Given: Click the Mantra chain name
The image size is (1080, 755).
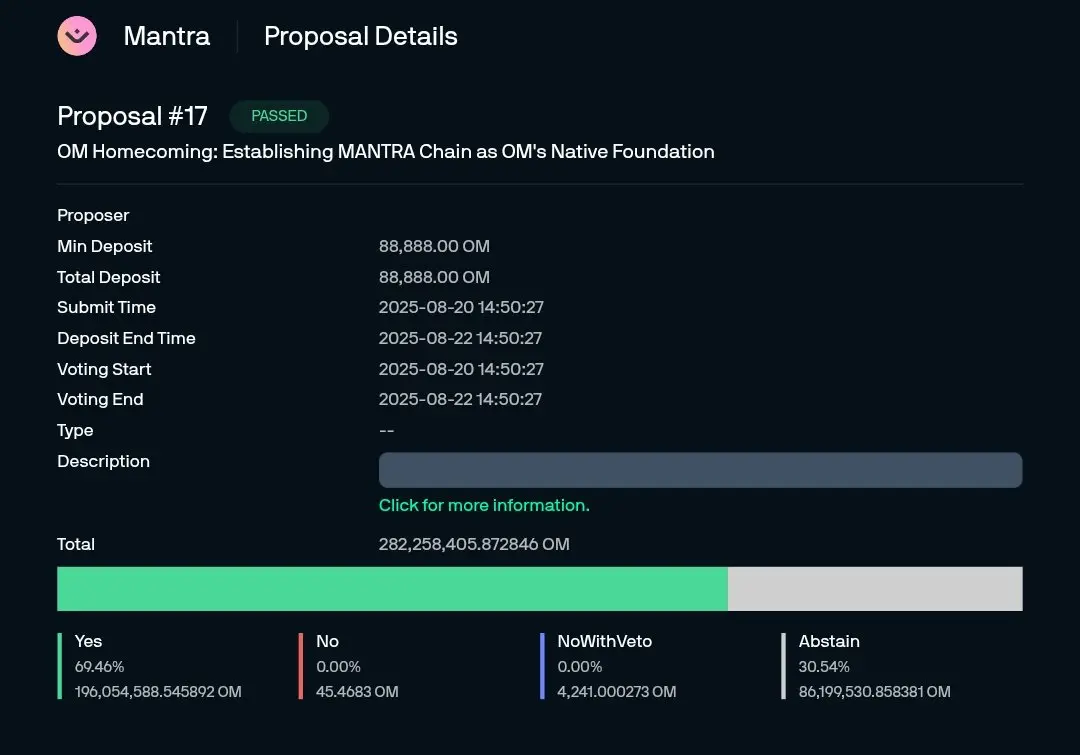Looking at the screenshot, I should (167, 36).
